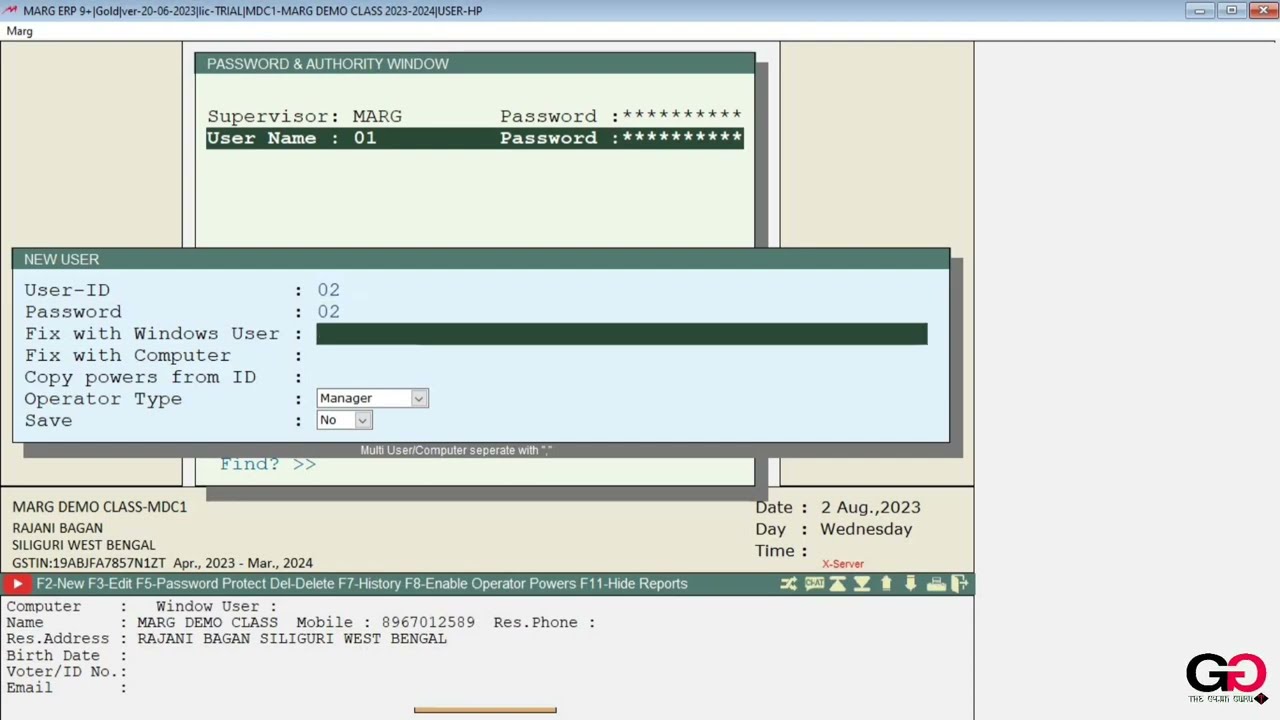Click the jump-to-top triangle icon
1280x720 pixels.
pyautogui.click(x=838, y=584)
